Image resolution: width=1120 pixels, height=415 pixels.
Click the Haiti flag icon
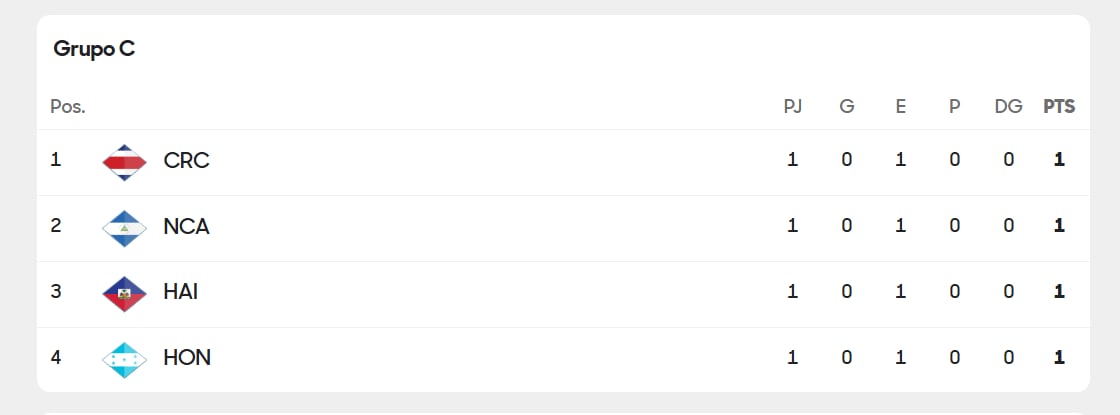coord(125,293)
